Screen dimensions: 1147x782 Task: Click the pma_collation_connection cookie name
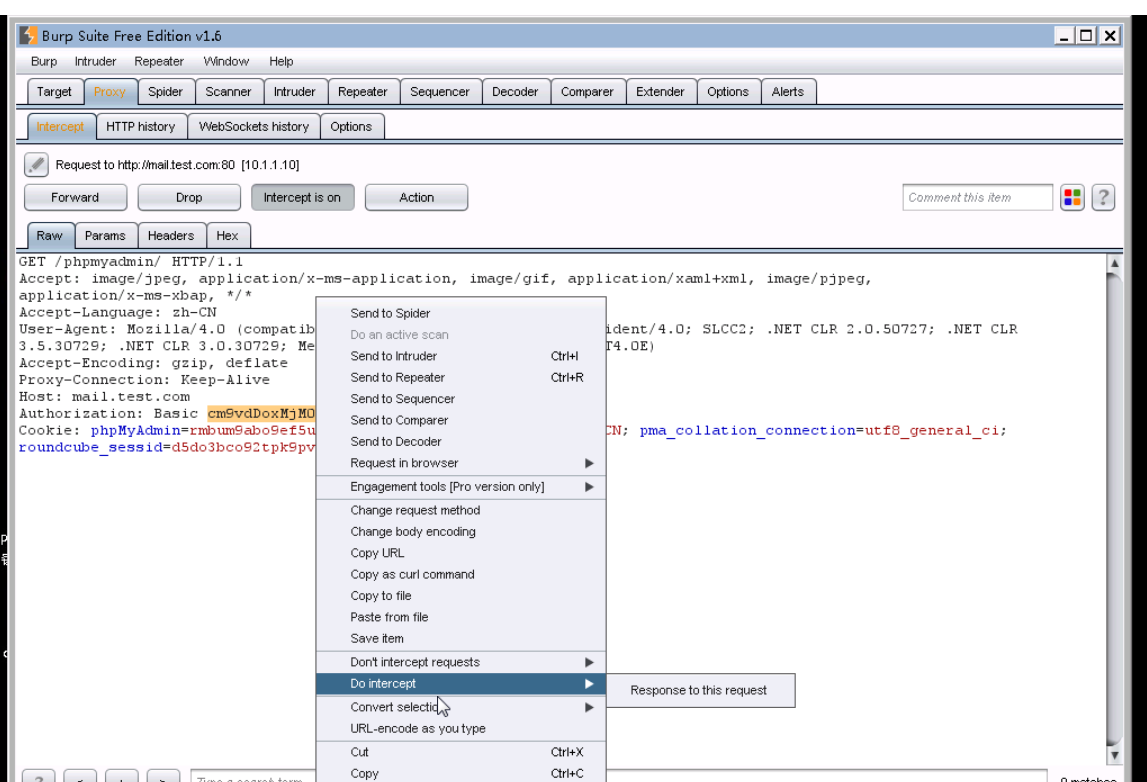pos(747,431)
